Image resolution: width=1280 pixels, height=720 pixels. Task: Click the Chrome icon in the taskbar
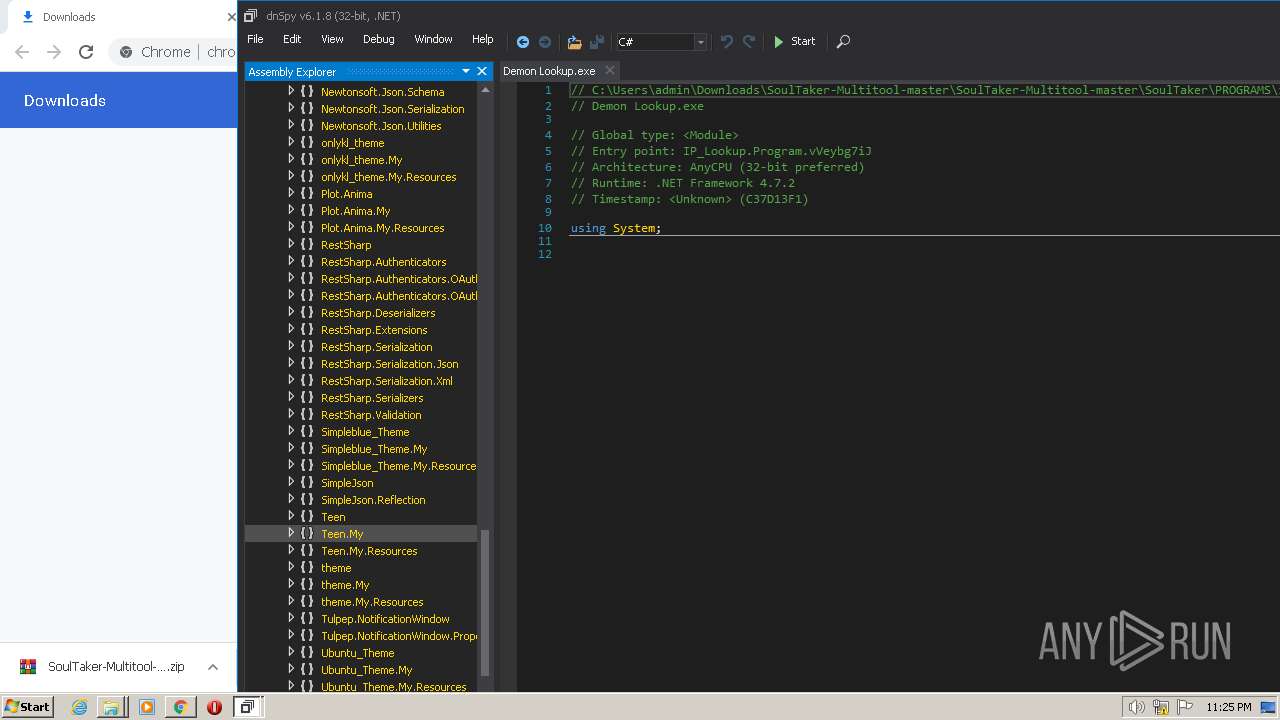[x=180, y=707]
